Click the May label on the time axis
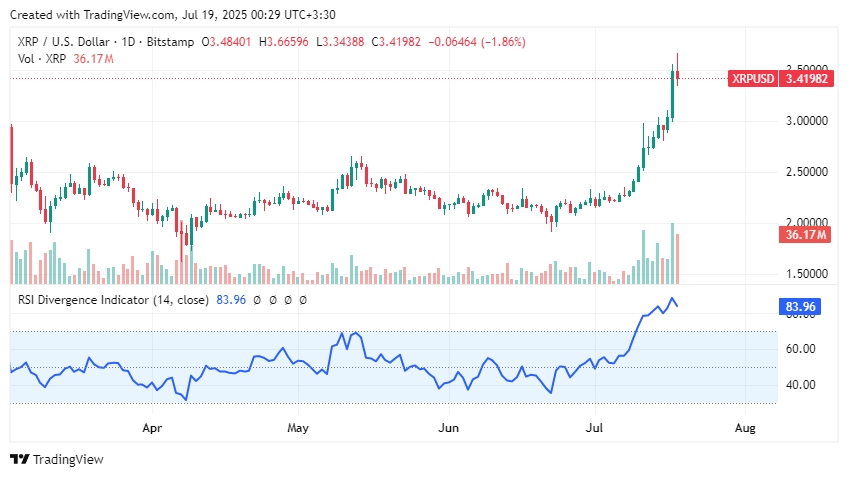848x477 pixels. [297, 426]
